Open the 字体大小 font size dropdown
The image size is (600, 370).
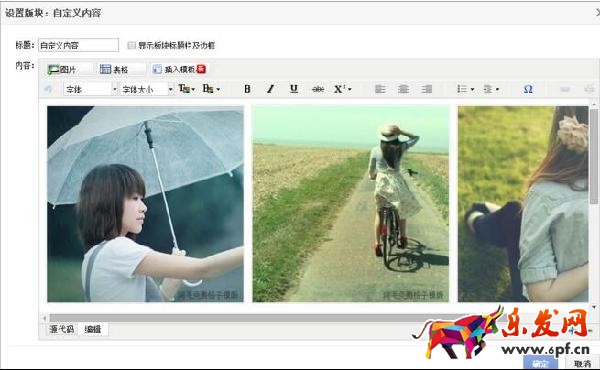147,89
